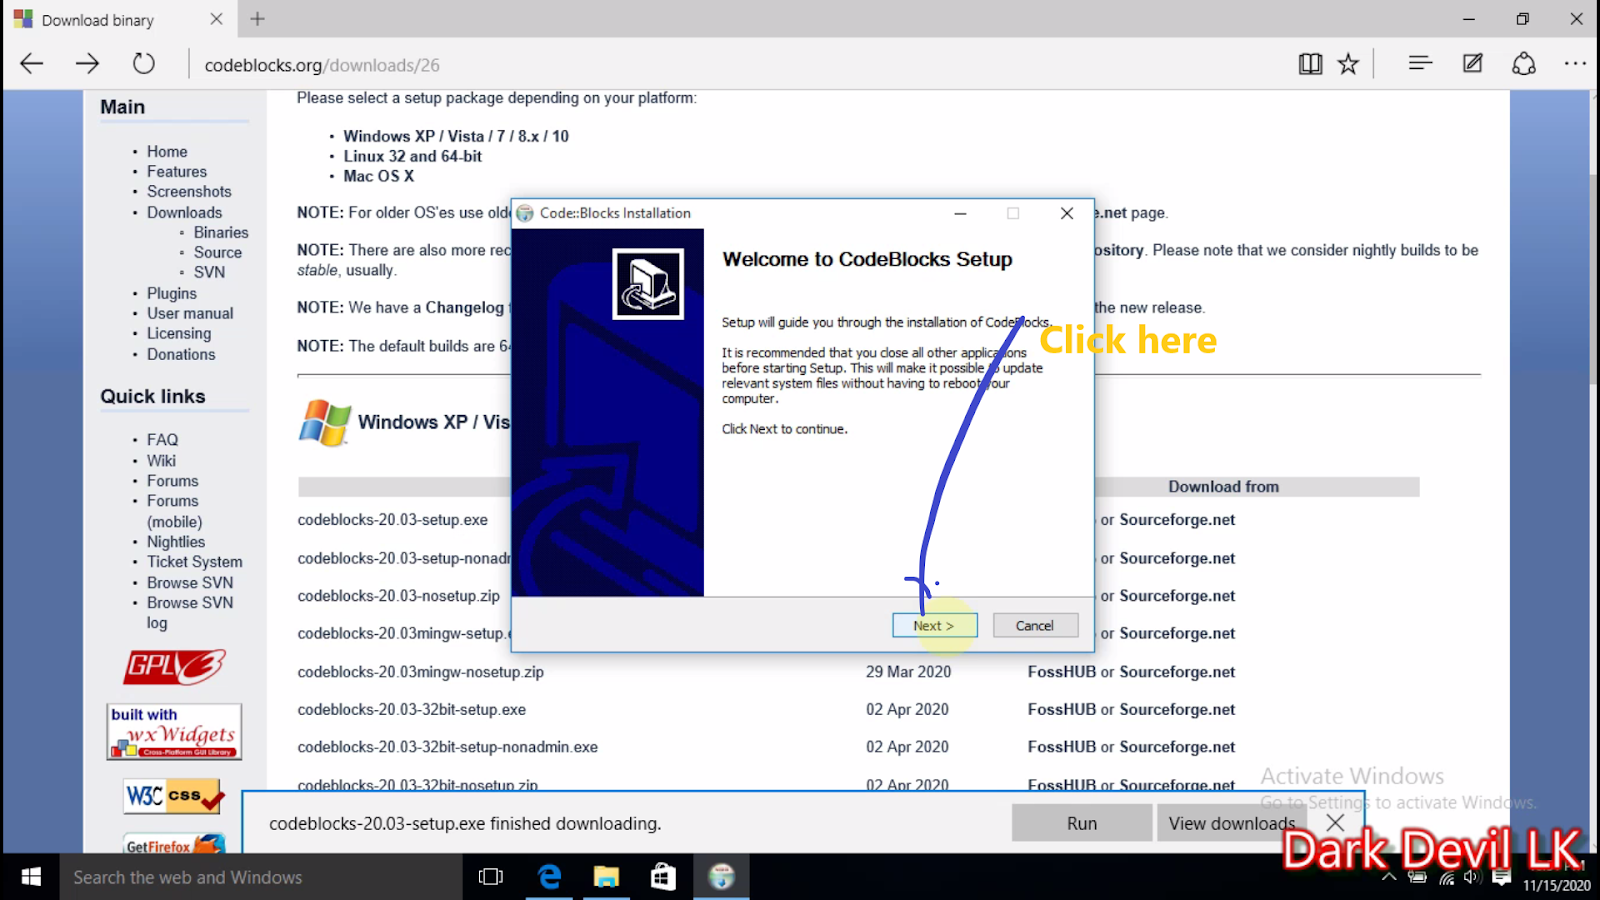This screenshot has width=1600, height=900.
Task: Click FossHUB link for mingw-nosetup.zip
Action: (1062, 672)
